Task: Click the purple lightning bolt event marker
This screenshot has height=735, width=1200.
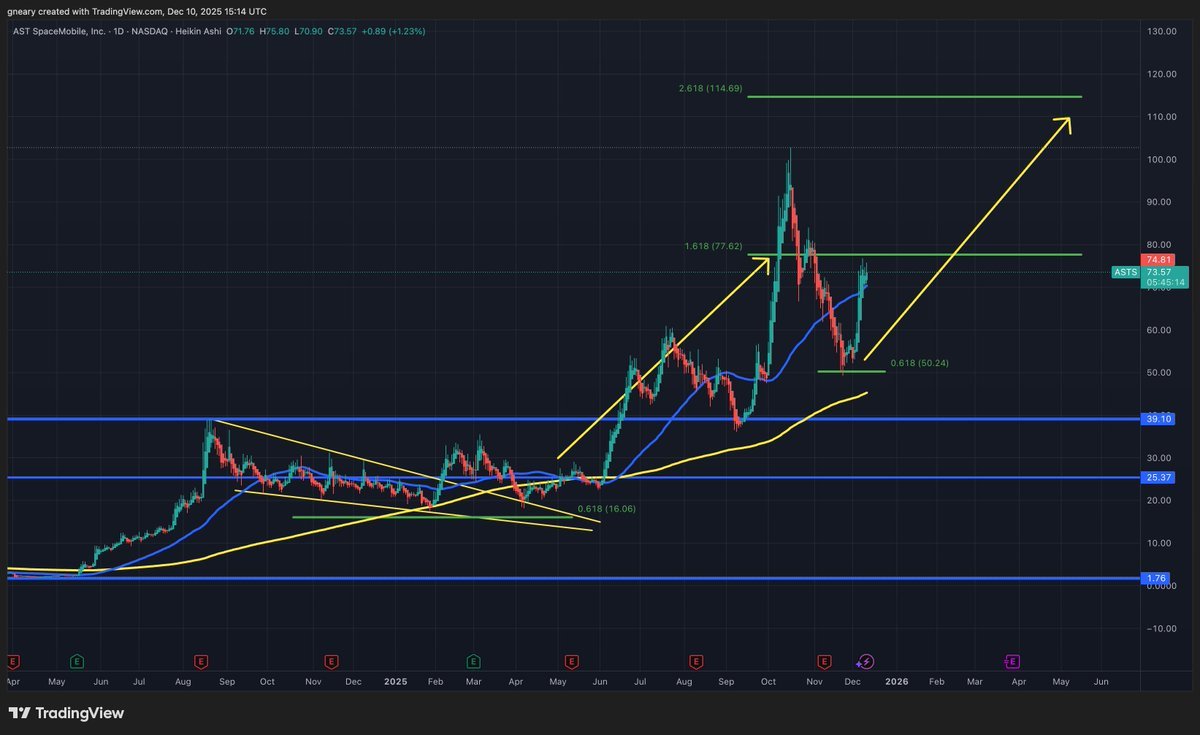Action: click(x=867, y=661)
